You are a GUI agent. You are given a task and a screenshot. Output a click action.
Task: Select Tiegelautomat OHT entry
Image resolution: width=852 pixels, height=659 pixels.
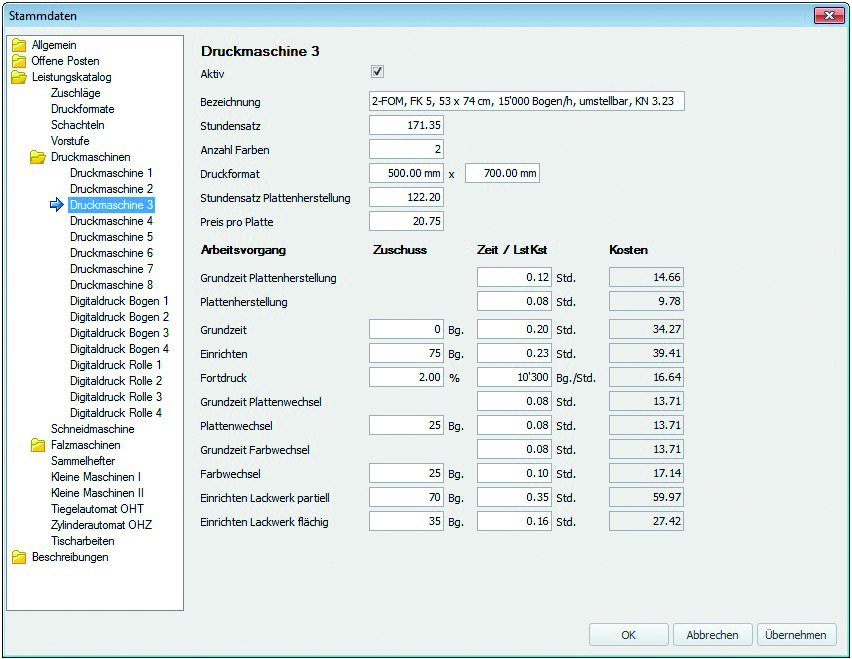[96, 509]
